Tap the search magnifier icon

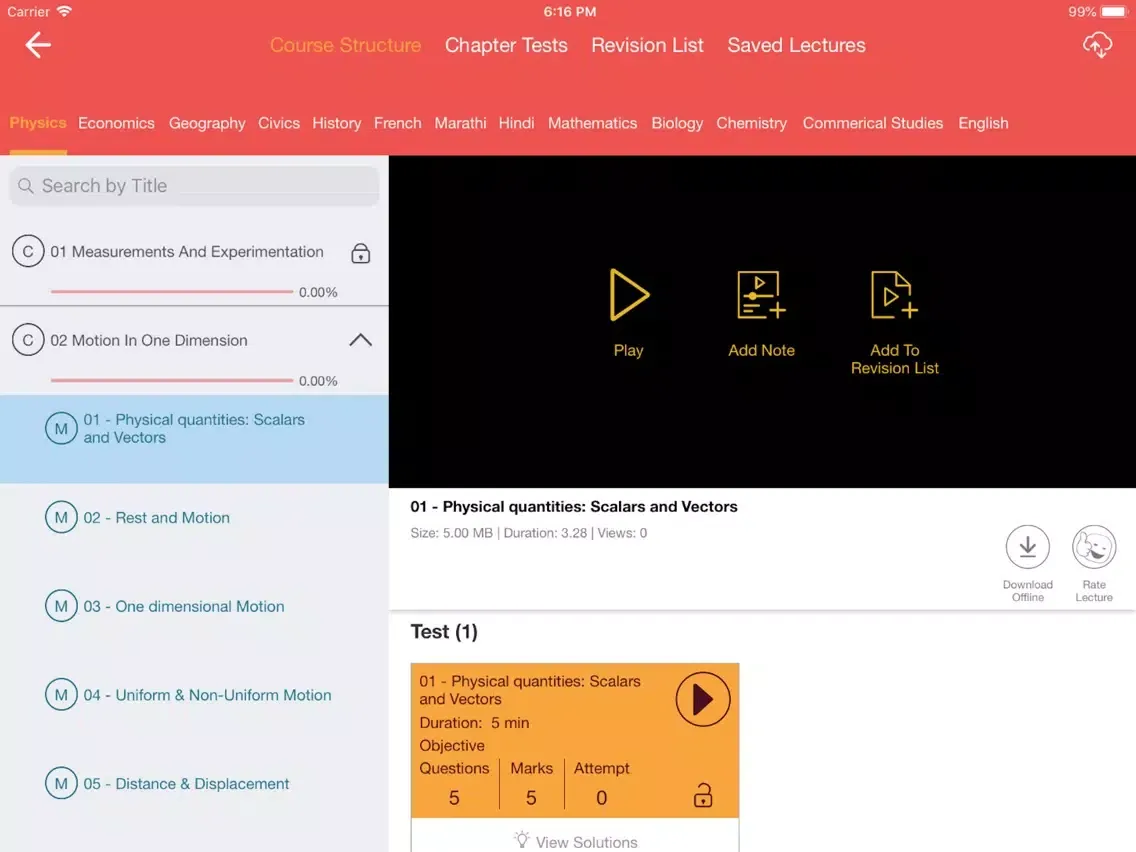pos(25,186)
